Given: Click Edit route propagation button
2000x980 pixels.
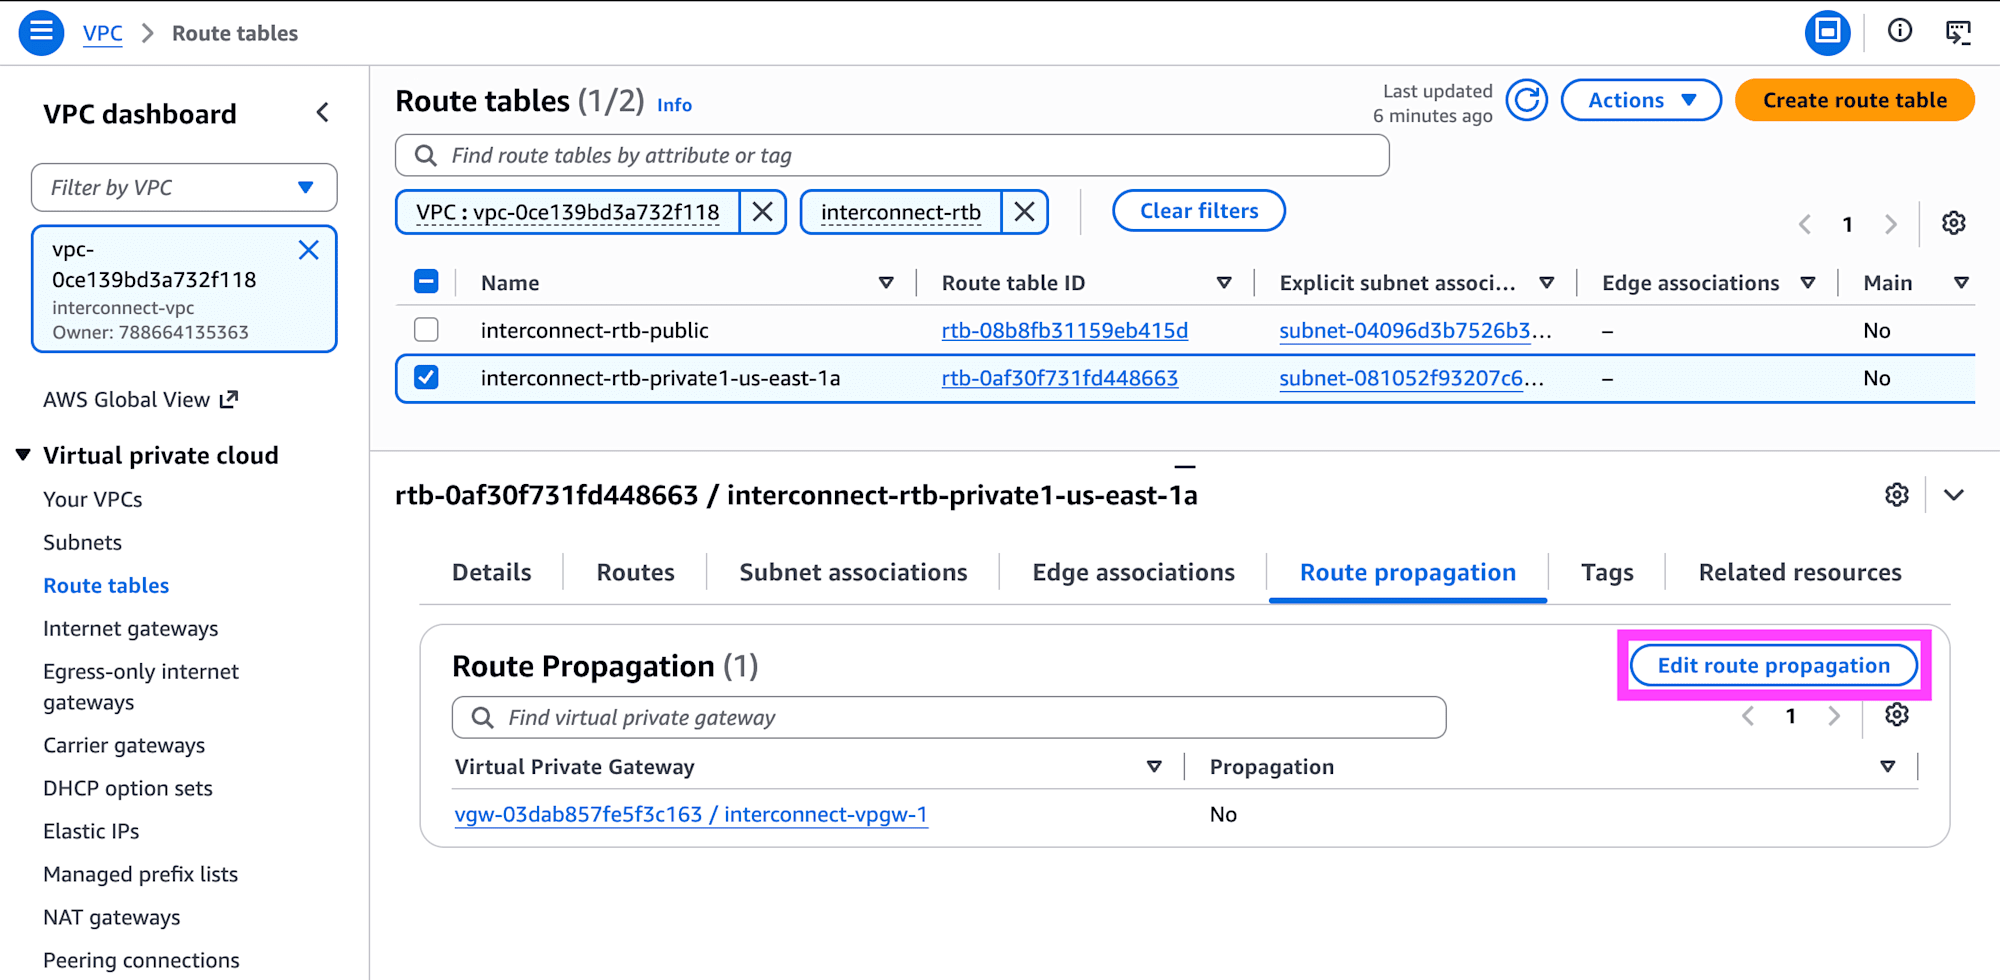Looking at the screenshot, I should 1774,666.
